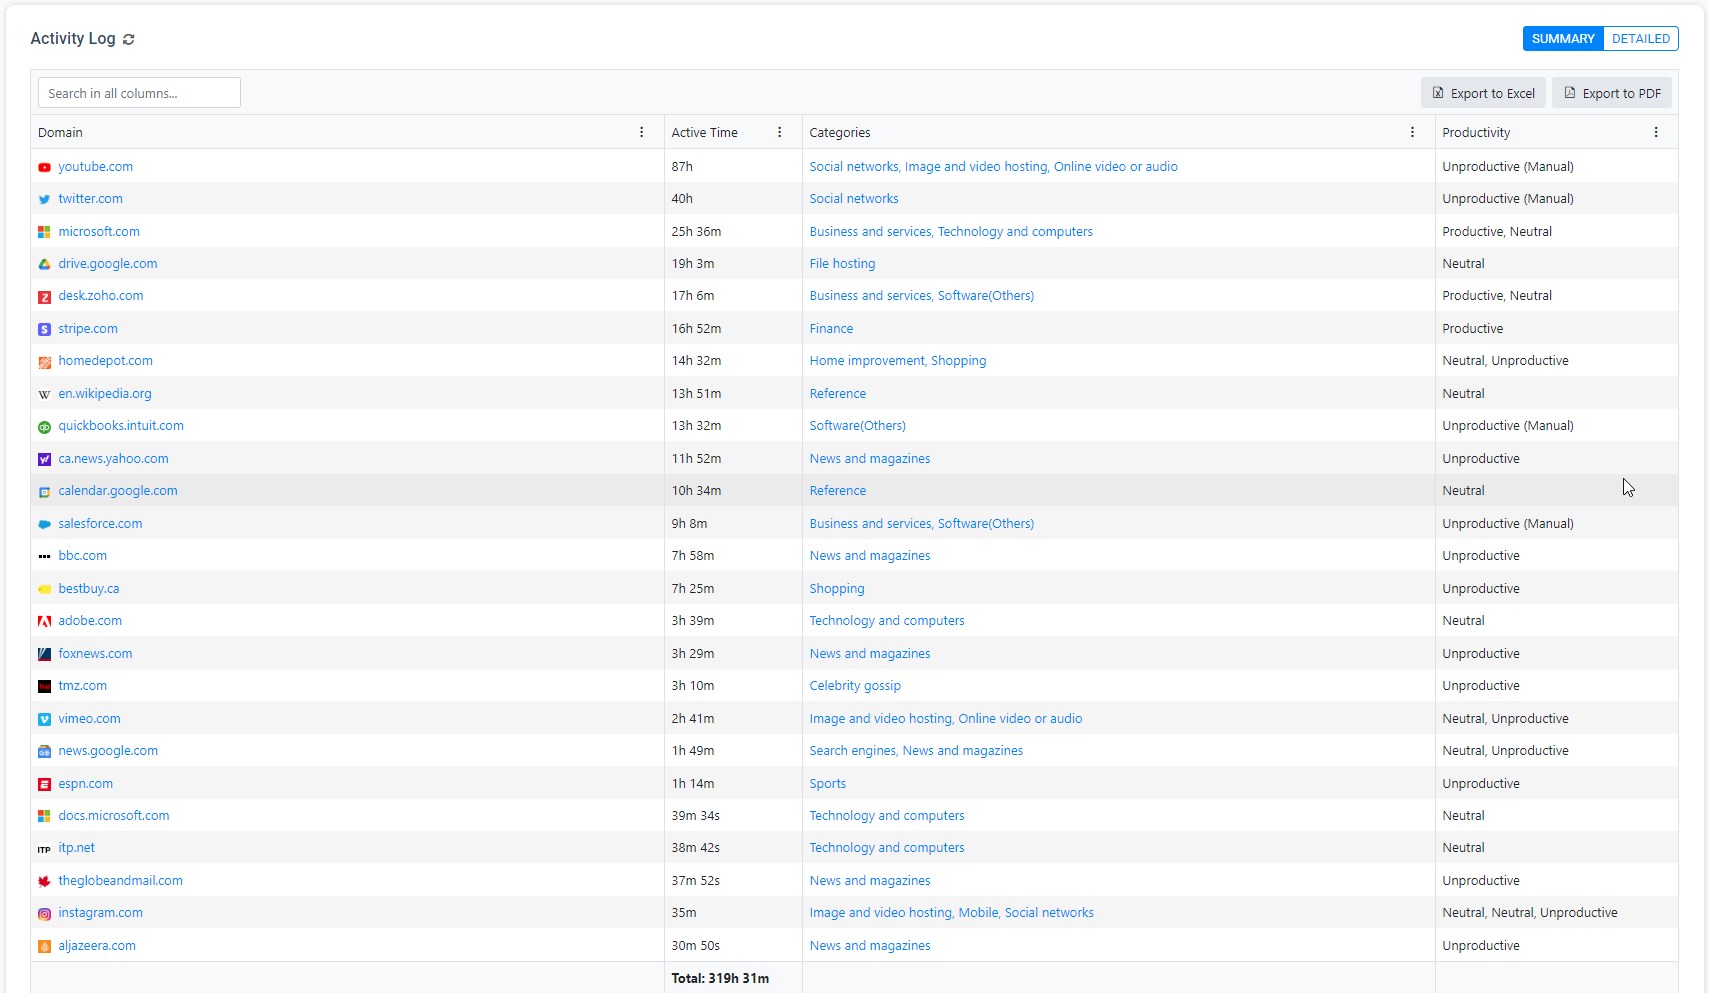Click the Image and video hosting, Mobile, Social networks link
This screenshot has width=1709, height=993.
click(951, 913)
